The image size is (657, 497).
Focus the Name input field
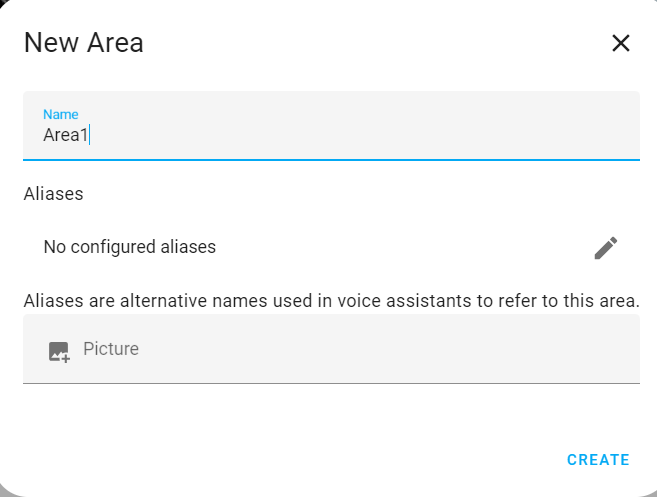330,127
